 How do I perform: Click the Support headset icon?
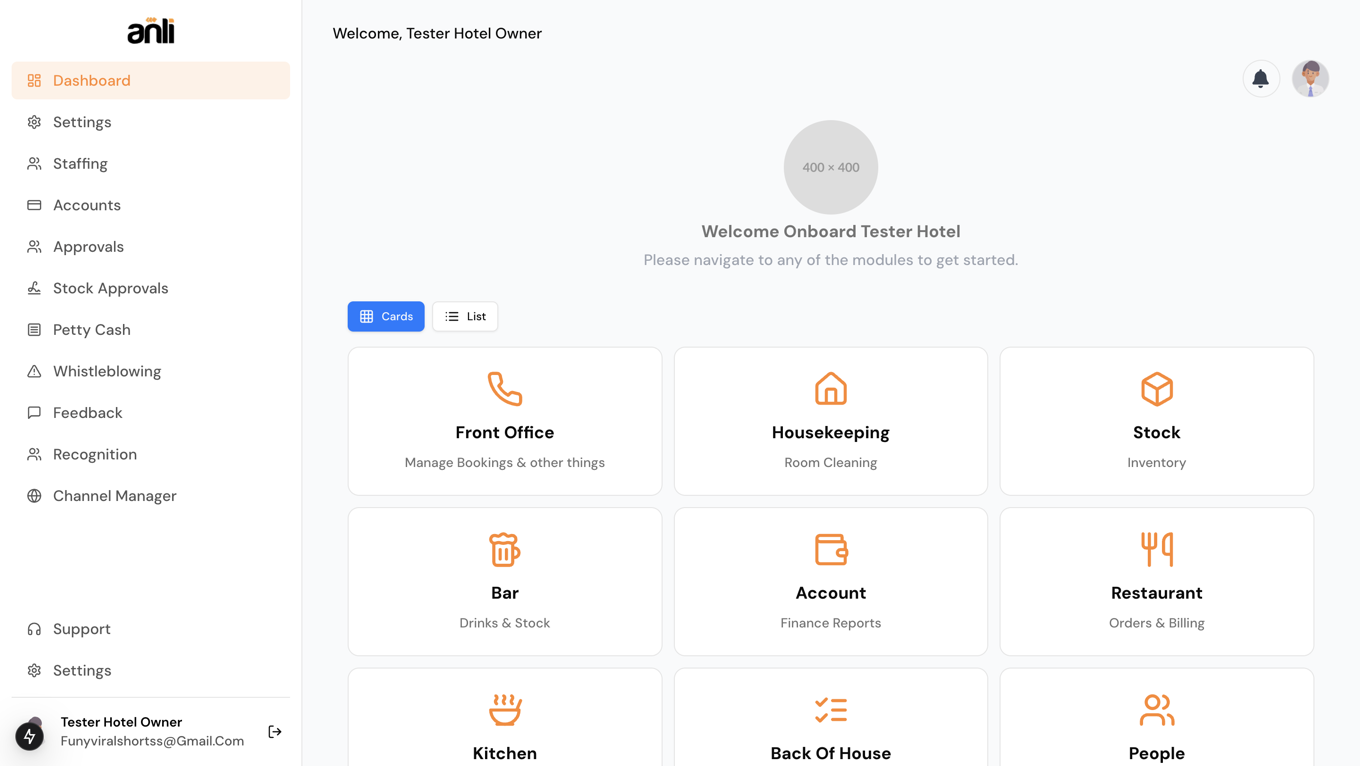(x=34, y=629)
